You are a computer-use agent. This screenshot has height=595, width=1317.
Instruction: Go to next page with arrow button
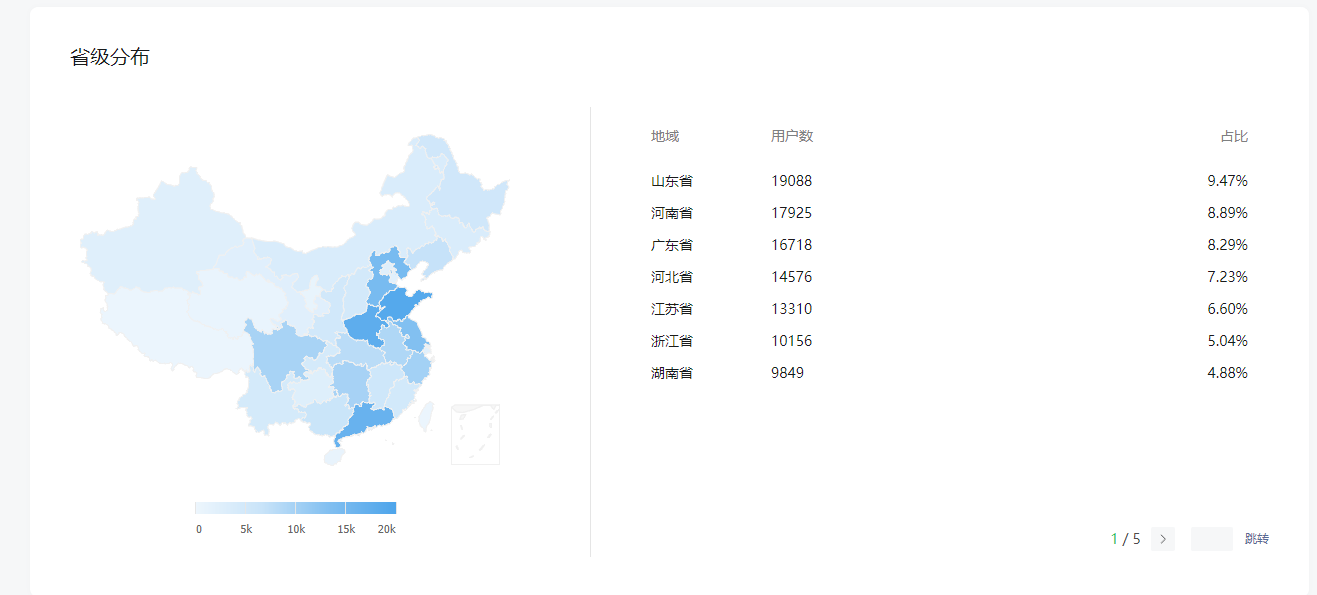(1162, 539)
